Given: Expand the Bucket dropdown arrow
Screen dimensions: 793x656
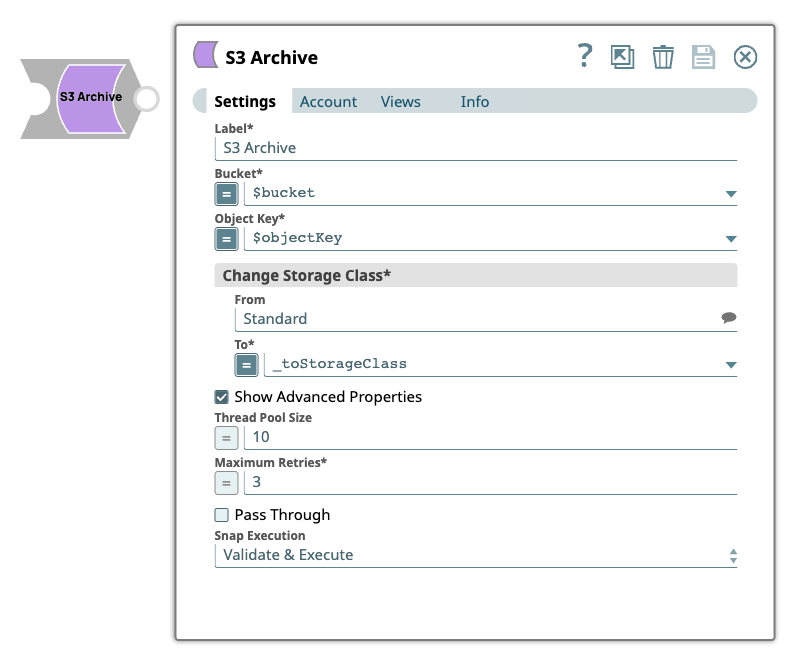Looking at the screenshot, I should (730, 194).
